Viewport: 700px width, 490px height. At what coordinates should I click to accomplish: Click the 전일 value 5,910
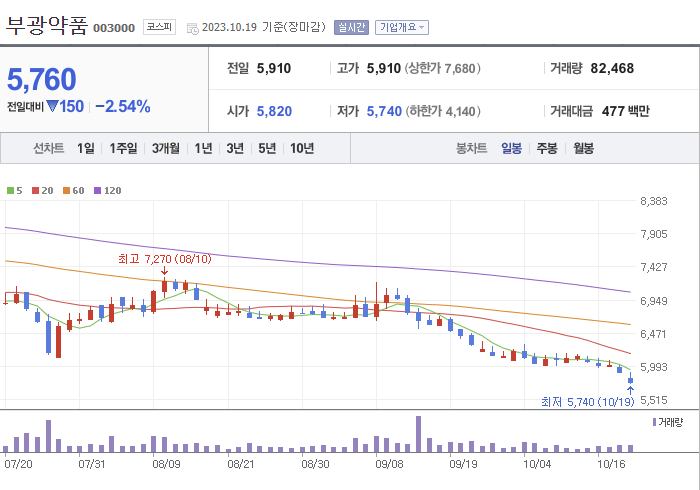pyautogui.click(x=274, y=68)
